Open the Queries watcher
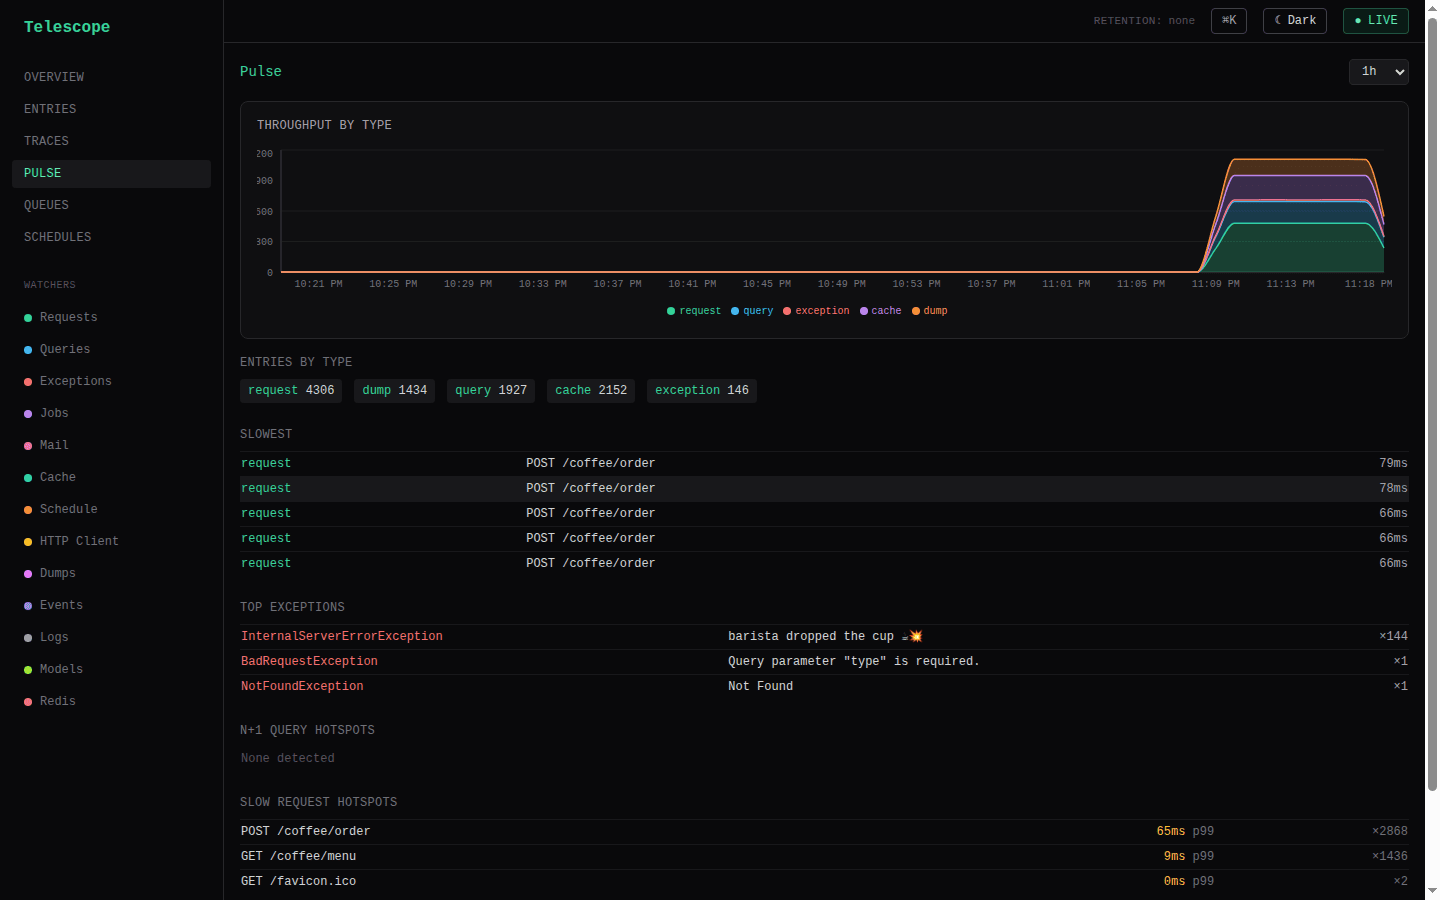Screen dimensions: 1440x900 pyautogui.click(x=111, y=349)
